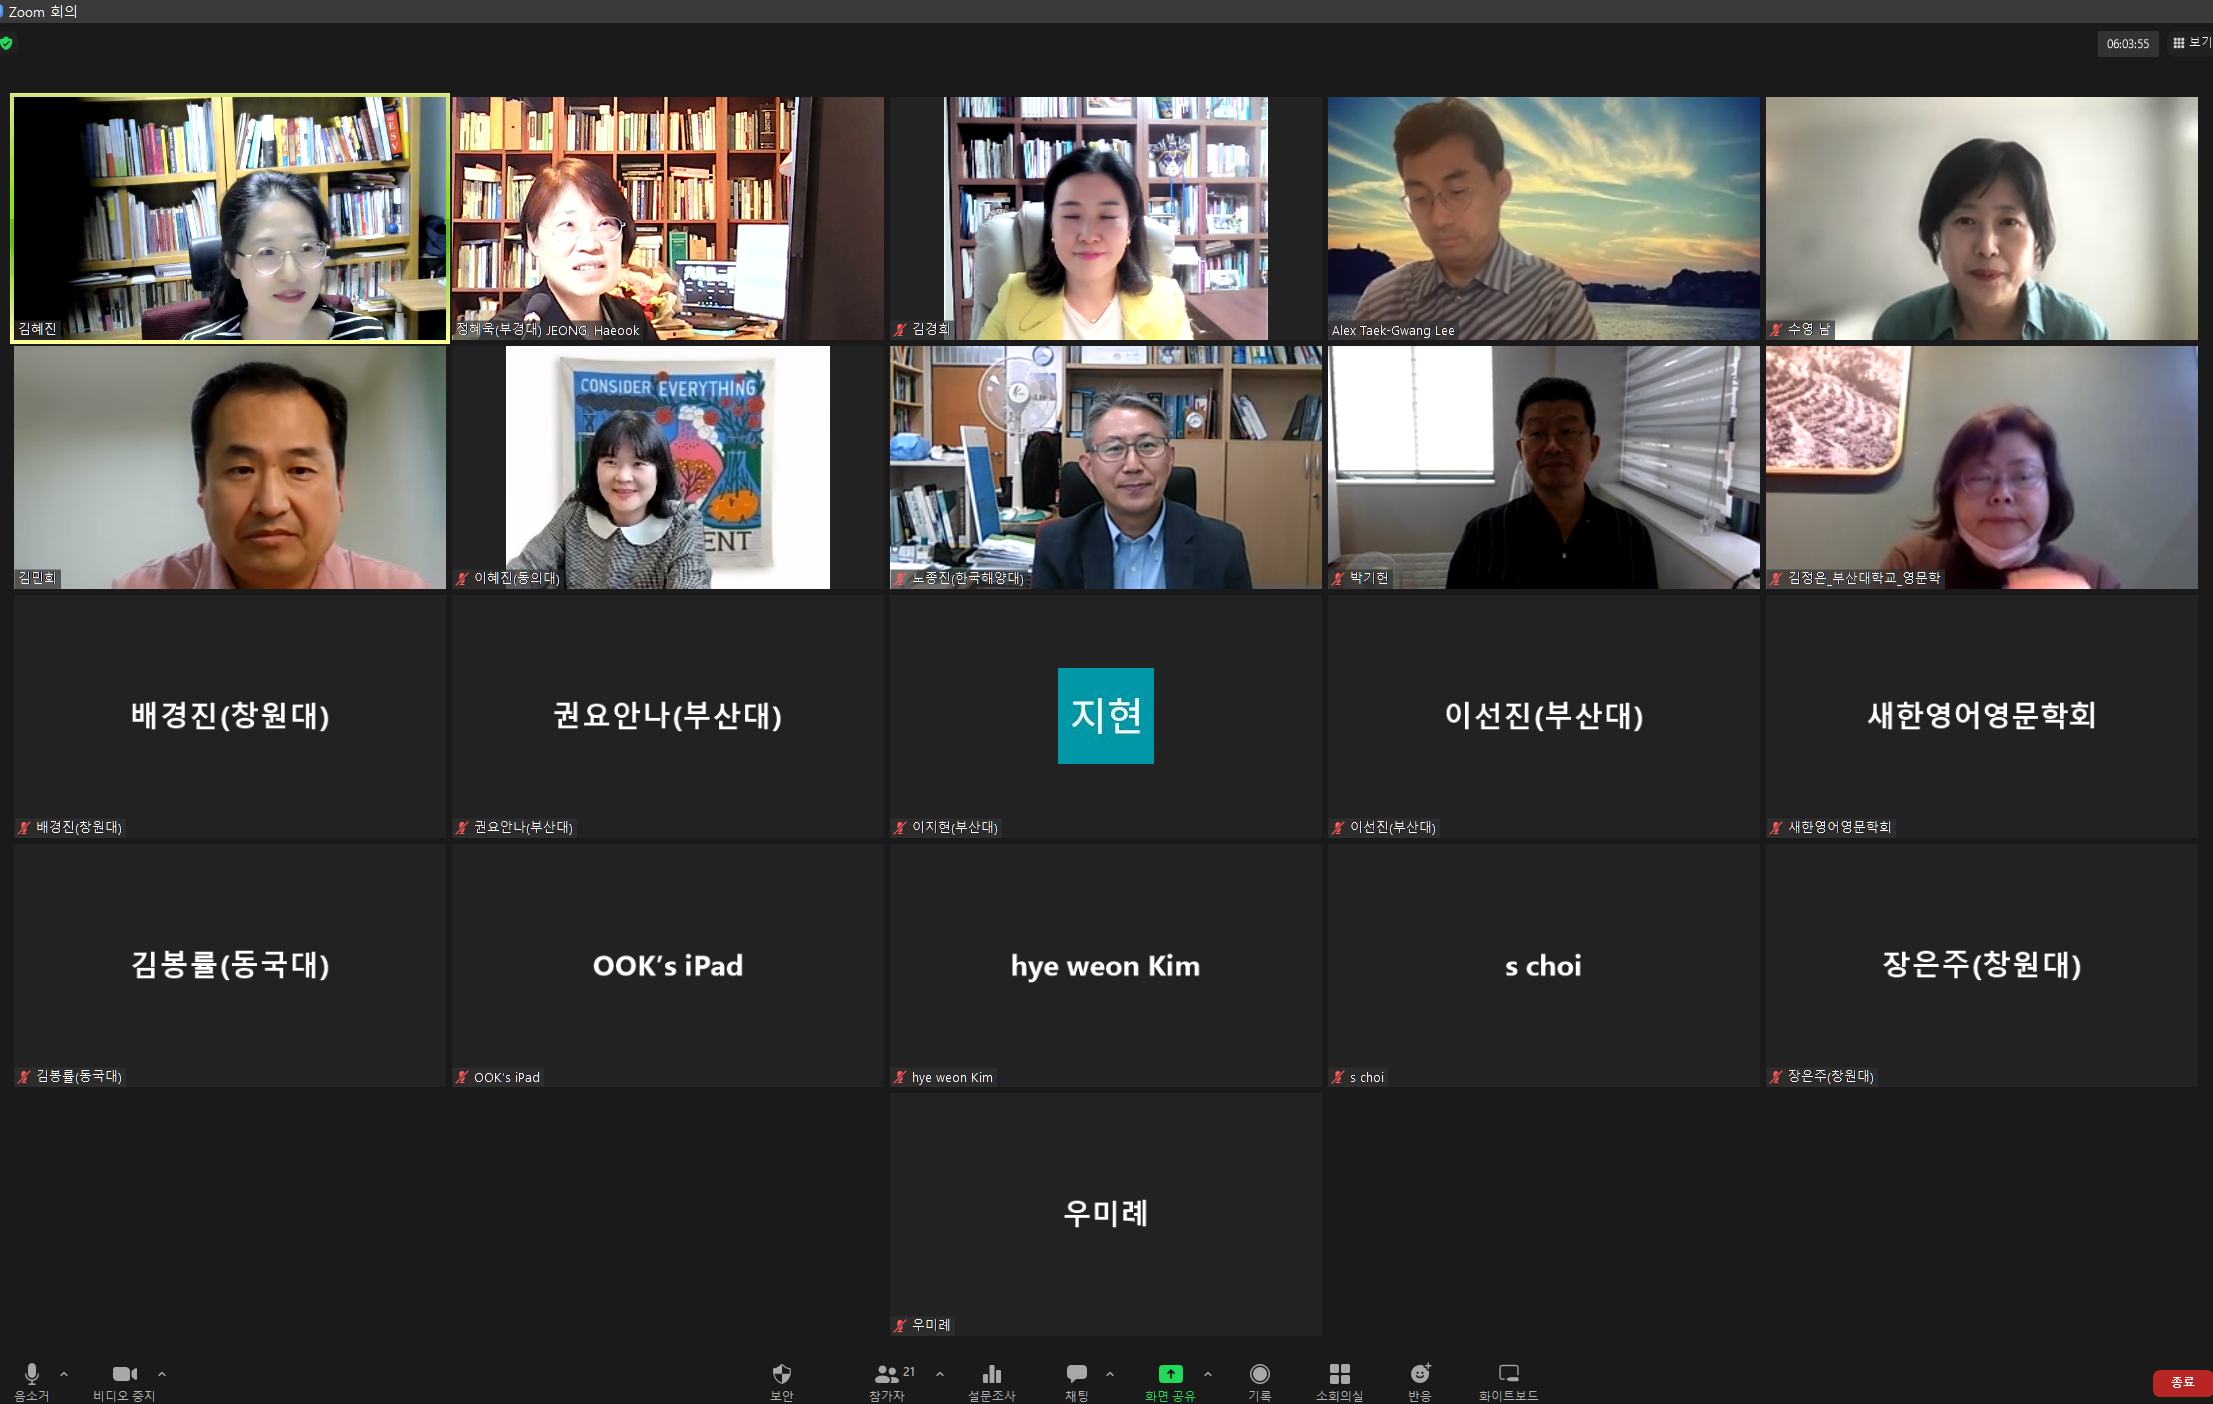The height and width of the screenshot is (1404, 2213).
Task: Expand audio options arrow beside microphone
Action: (x=64, y=1374)
